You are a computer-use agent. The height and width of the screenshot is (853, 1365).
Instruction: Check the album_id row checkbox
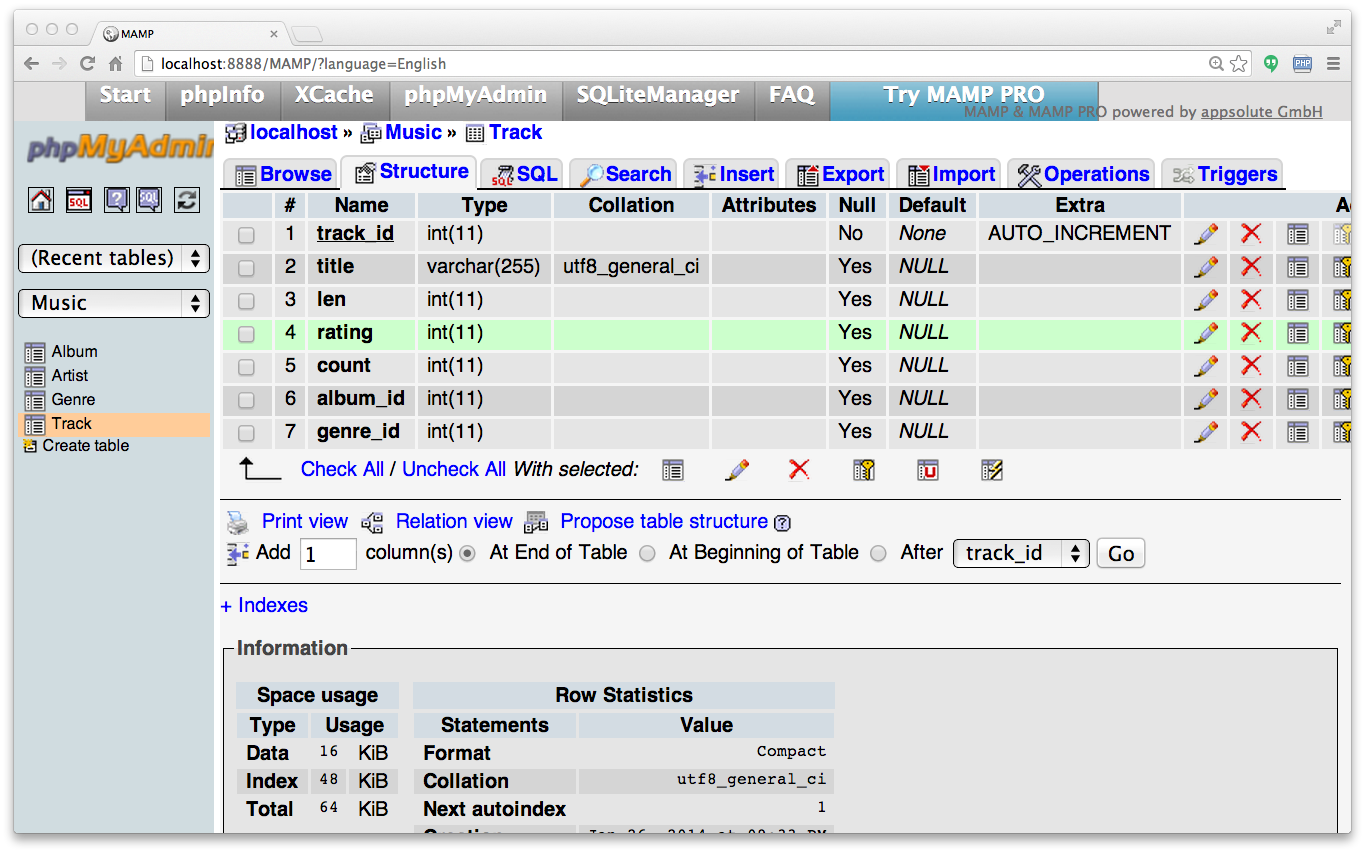pos(246,400)
